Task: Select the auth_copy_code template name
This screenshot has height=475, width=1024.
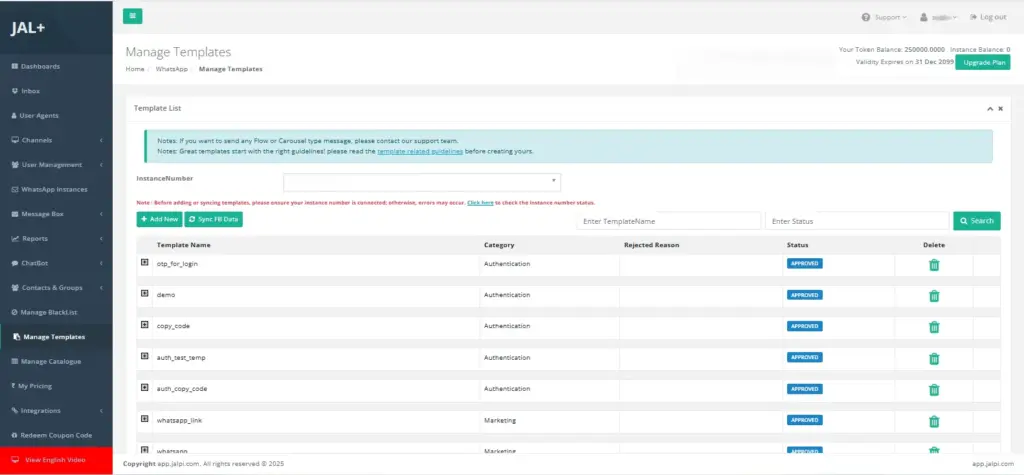Action: 182,389
